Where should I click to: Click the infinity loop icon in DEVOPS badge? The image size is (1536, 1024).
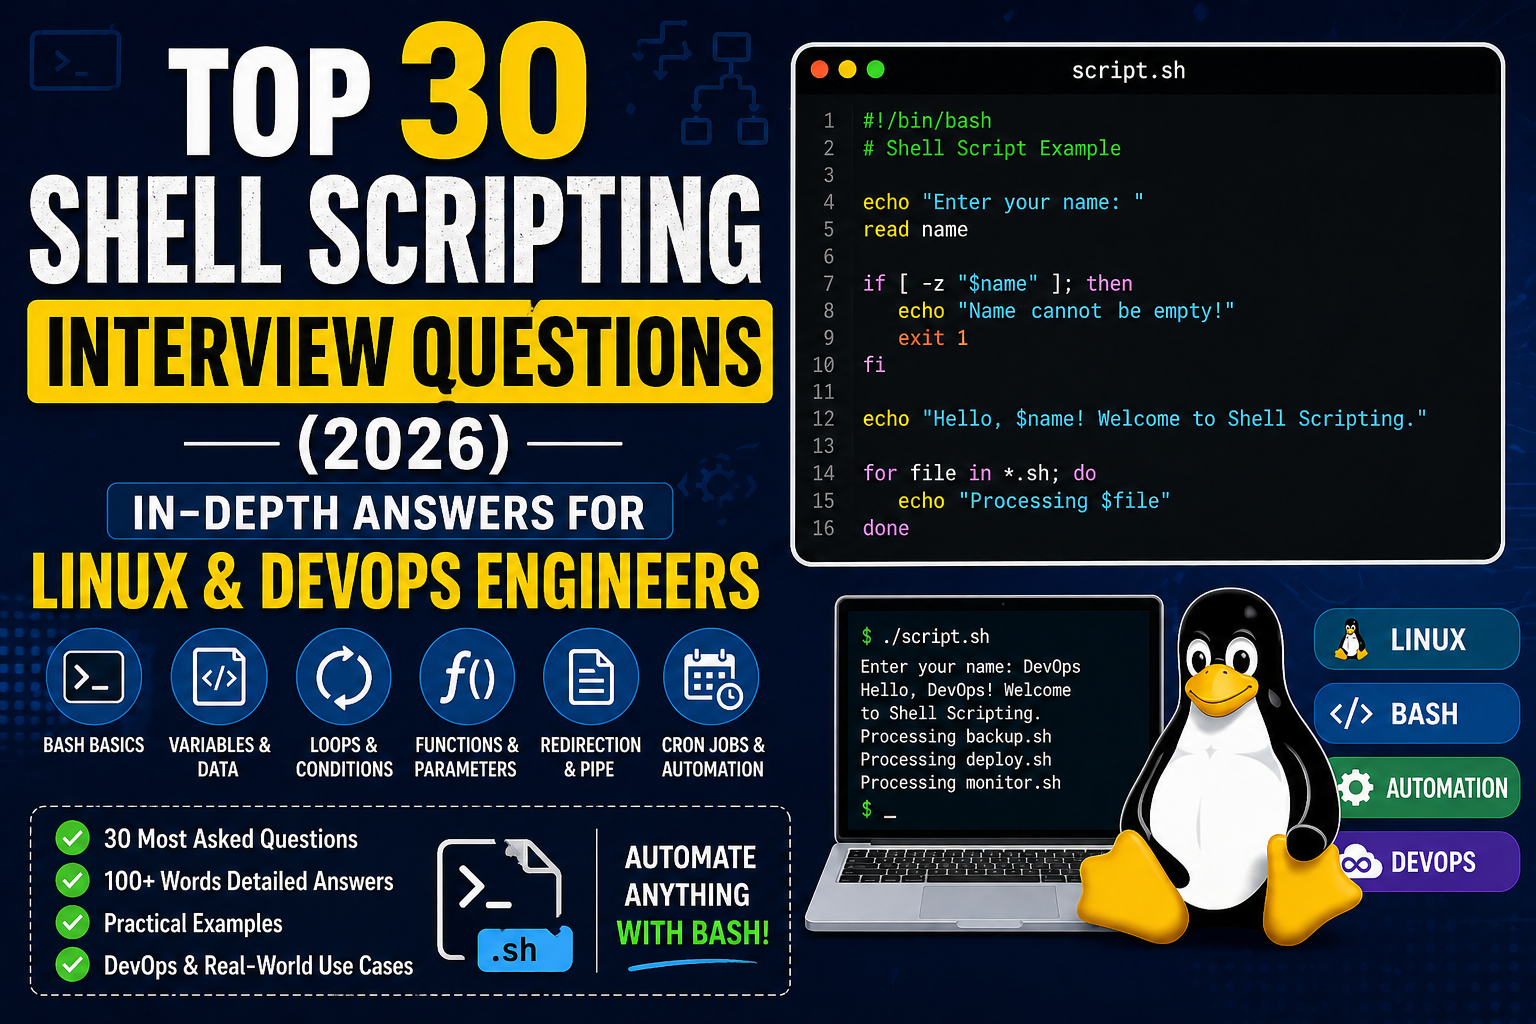coord(1360,862)
